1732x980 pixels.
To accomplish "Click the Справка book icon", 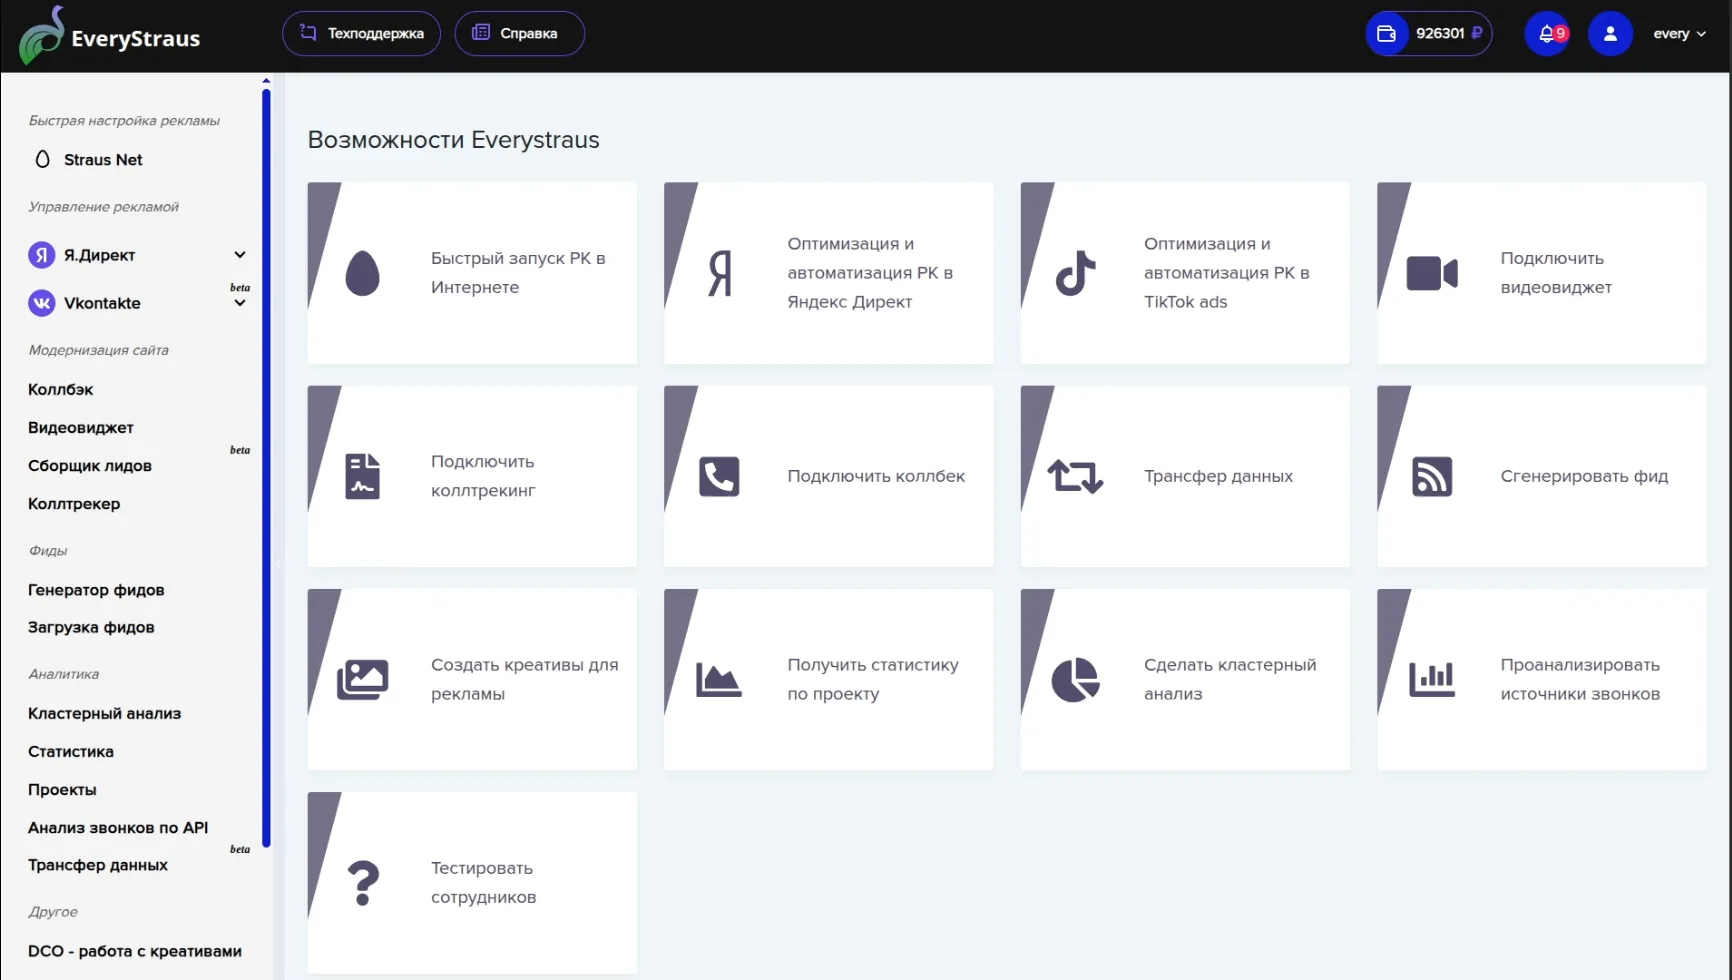I will click(481, 33).
